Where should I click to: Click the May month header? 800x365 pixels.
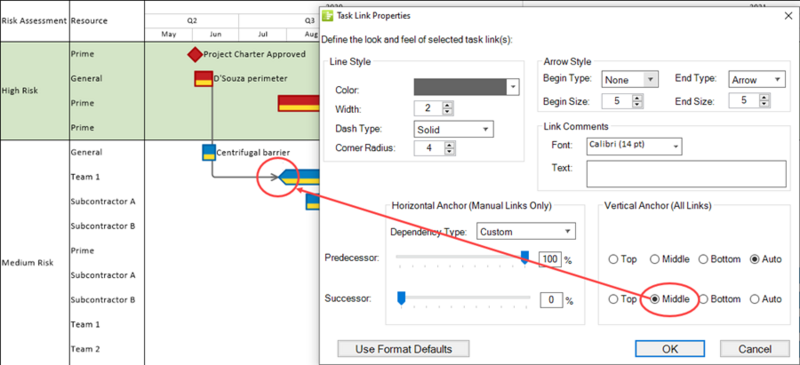click(x=169, y=35)
